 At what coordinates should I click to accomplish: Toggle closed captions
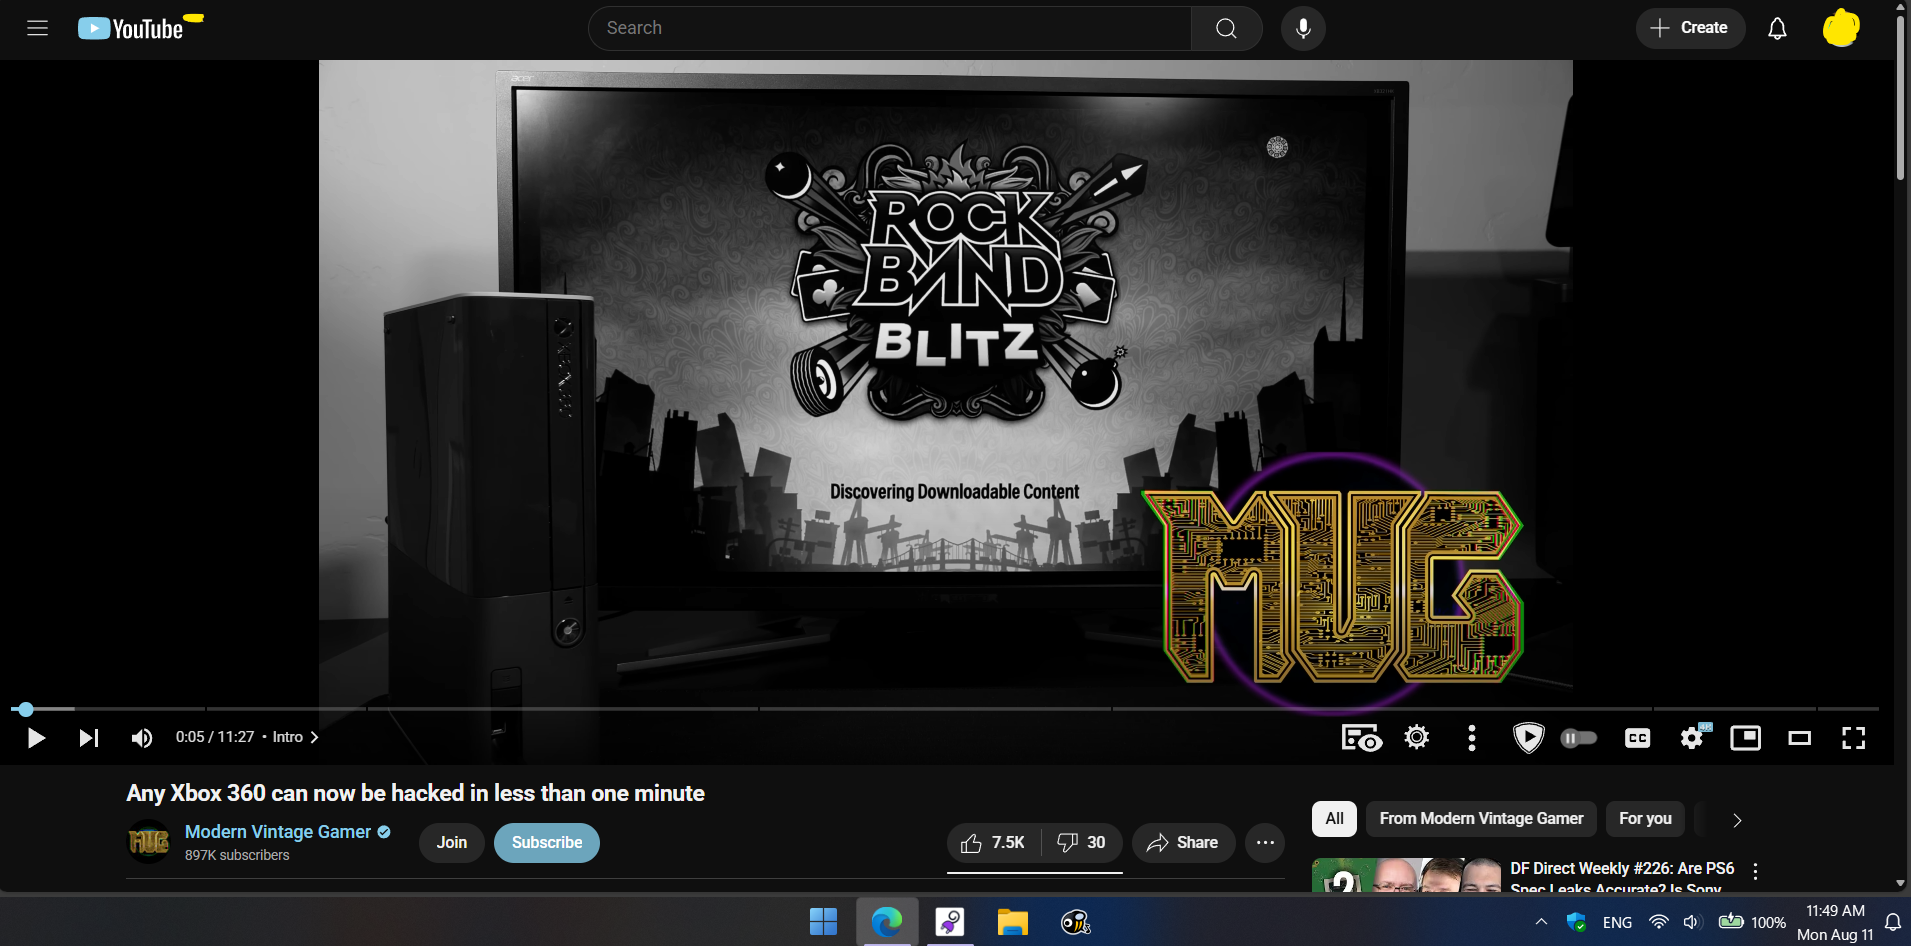pos(1638,738)
